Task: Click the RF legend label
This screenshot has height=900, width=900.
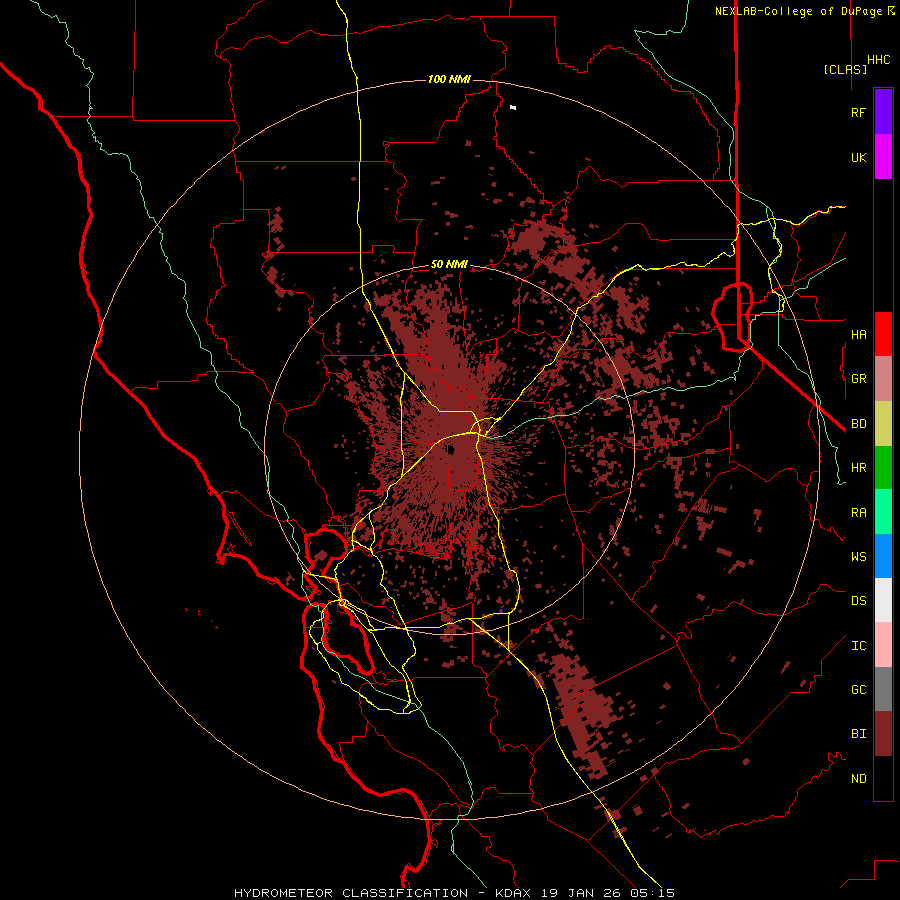Action: 858,112
